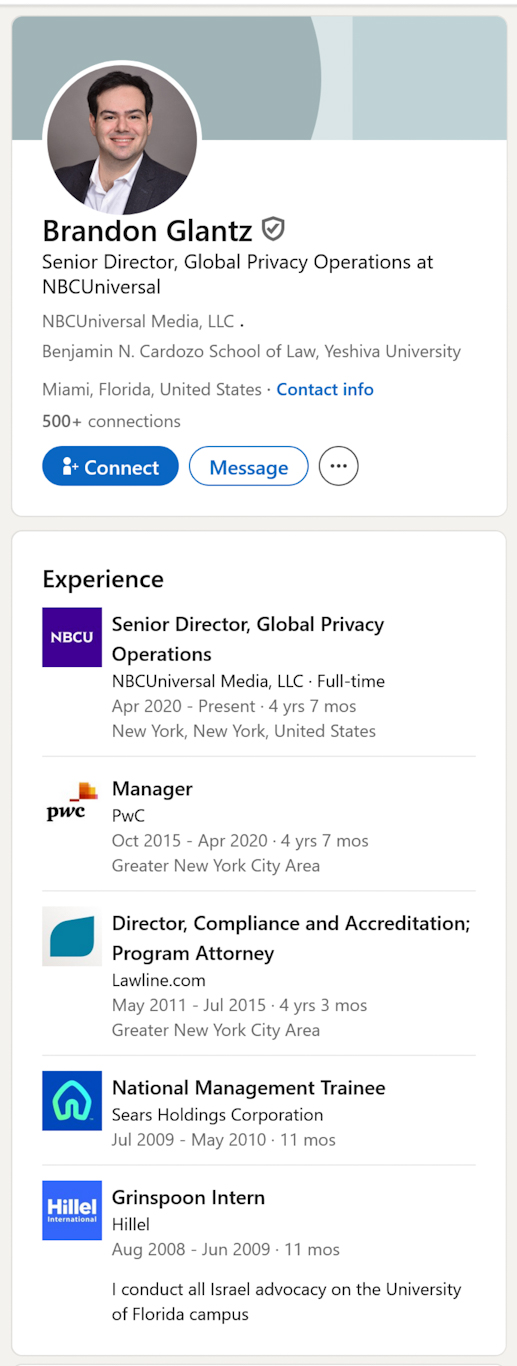Screen dimensions: 517x1366
Task: Click the National Management Trainee title
Action: (x=248, y=1088)
